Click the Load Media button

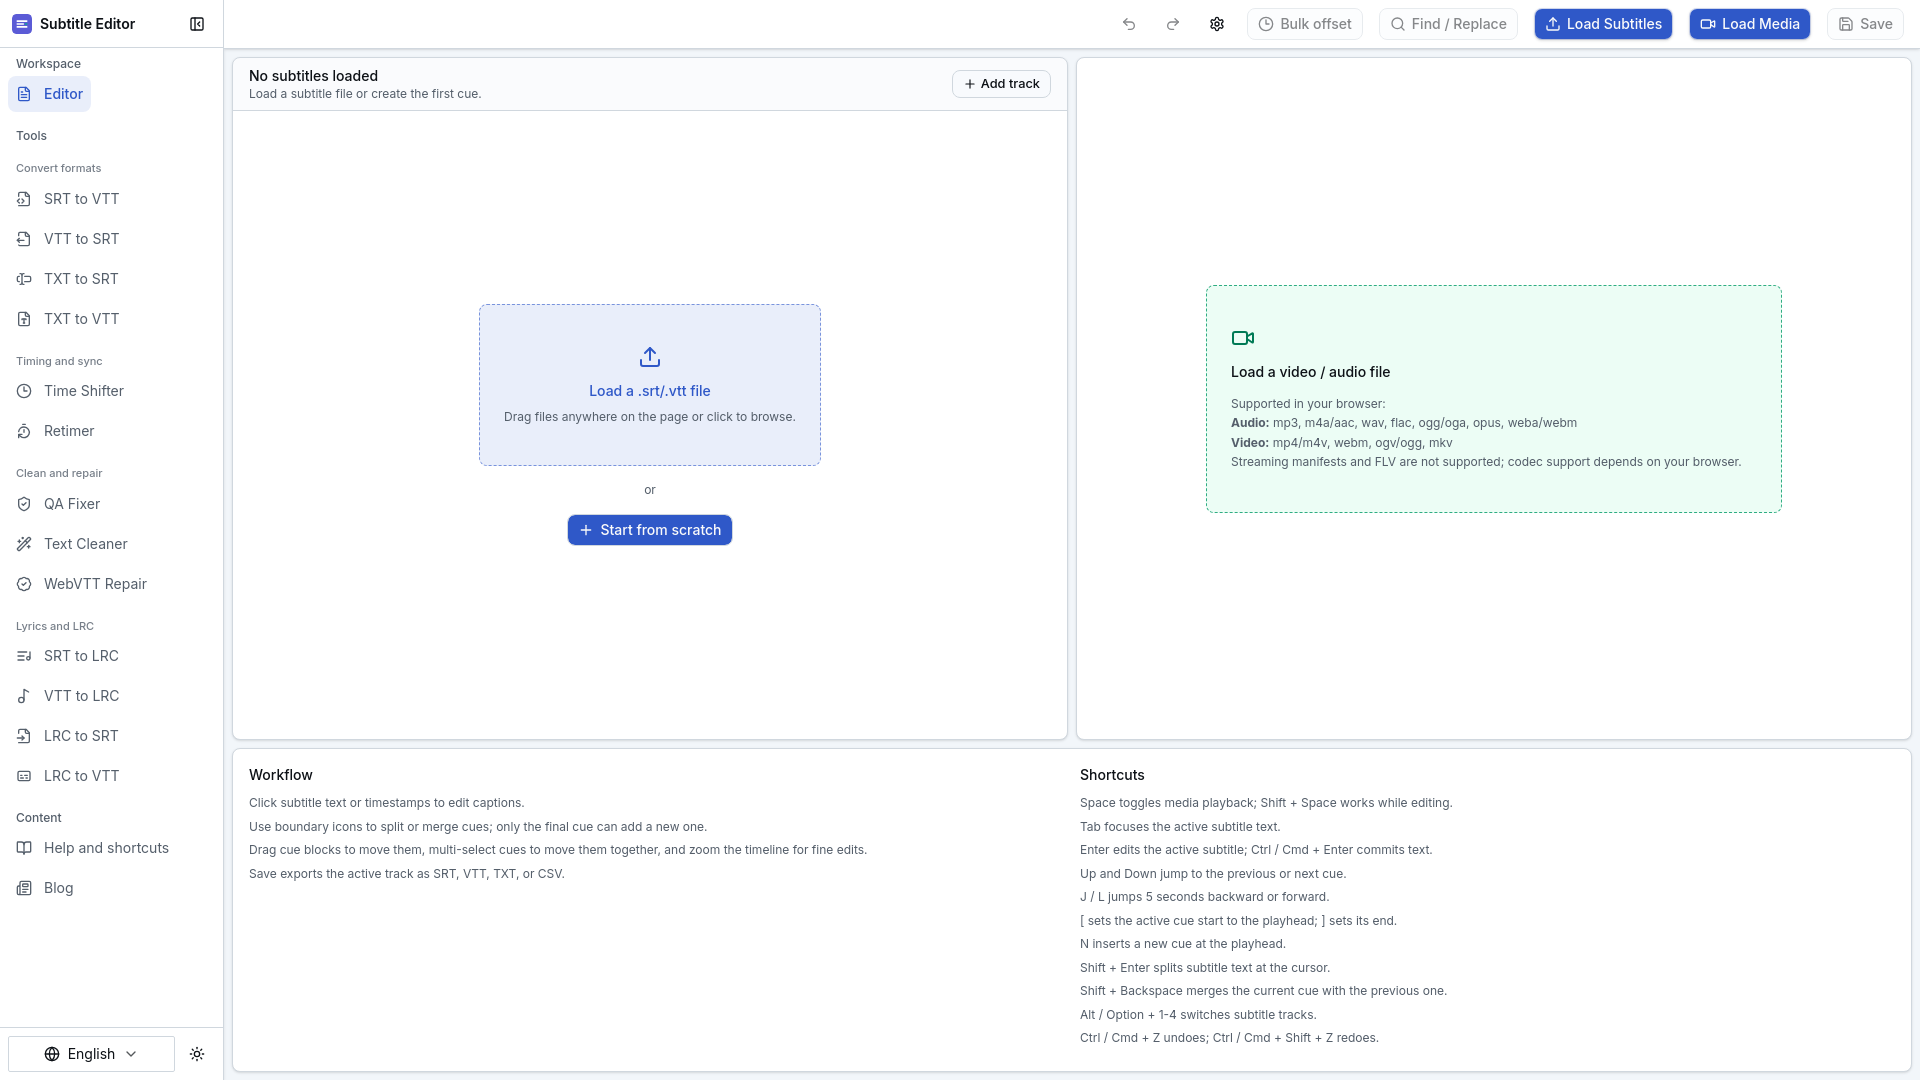pos(1750,24)
